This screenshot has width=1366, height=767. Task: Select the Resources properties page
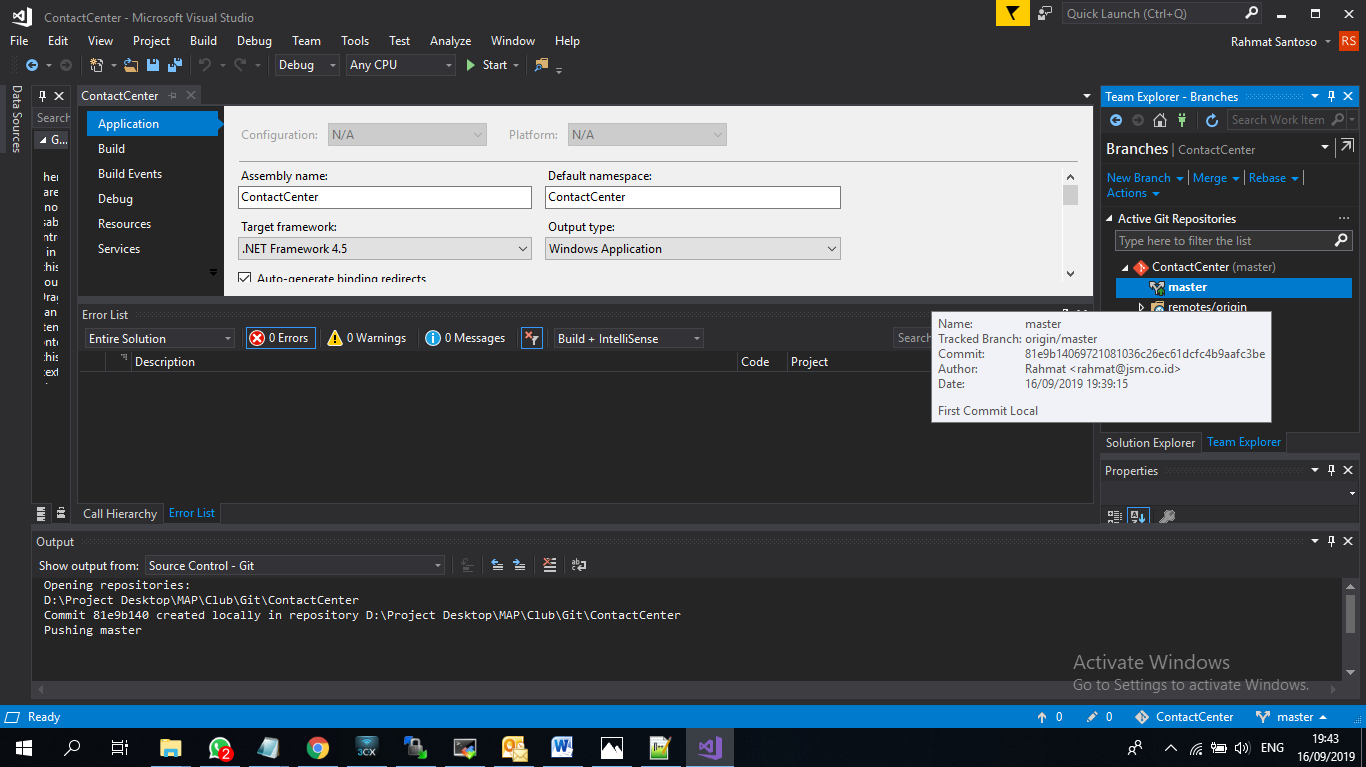(x=124, y=224)
